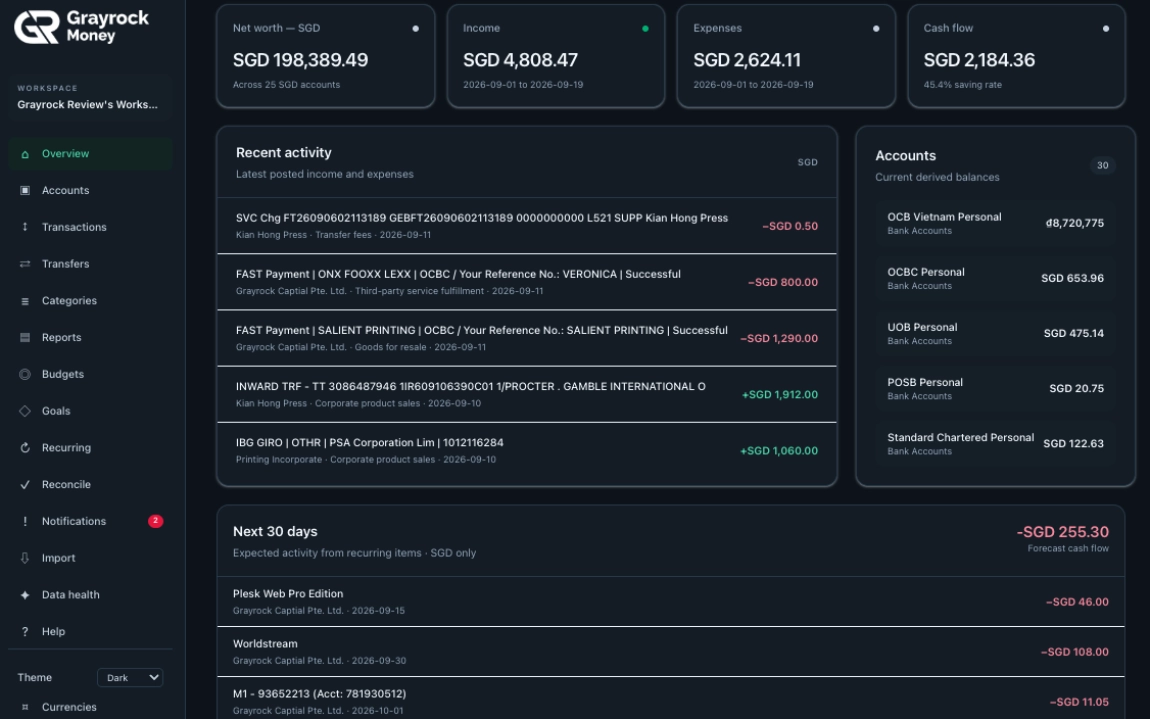Open the Expenses summary card
The width and height of the screenshot is (1150, 719).
[x=786, y=56]
